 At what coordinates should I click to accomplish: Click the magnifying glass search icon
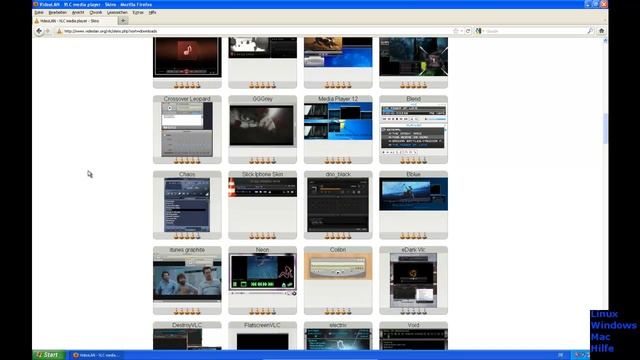pyautogui.click(x=590, y=31)
